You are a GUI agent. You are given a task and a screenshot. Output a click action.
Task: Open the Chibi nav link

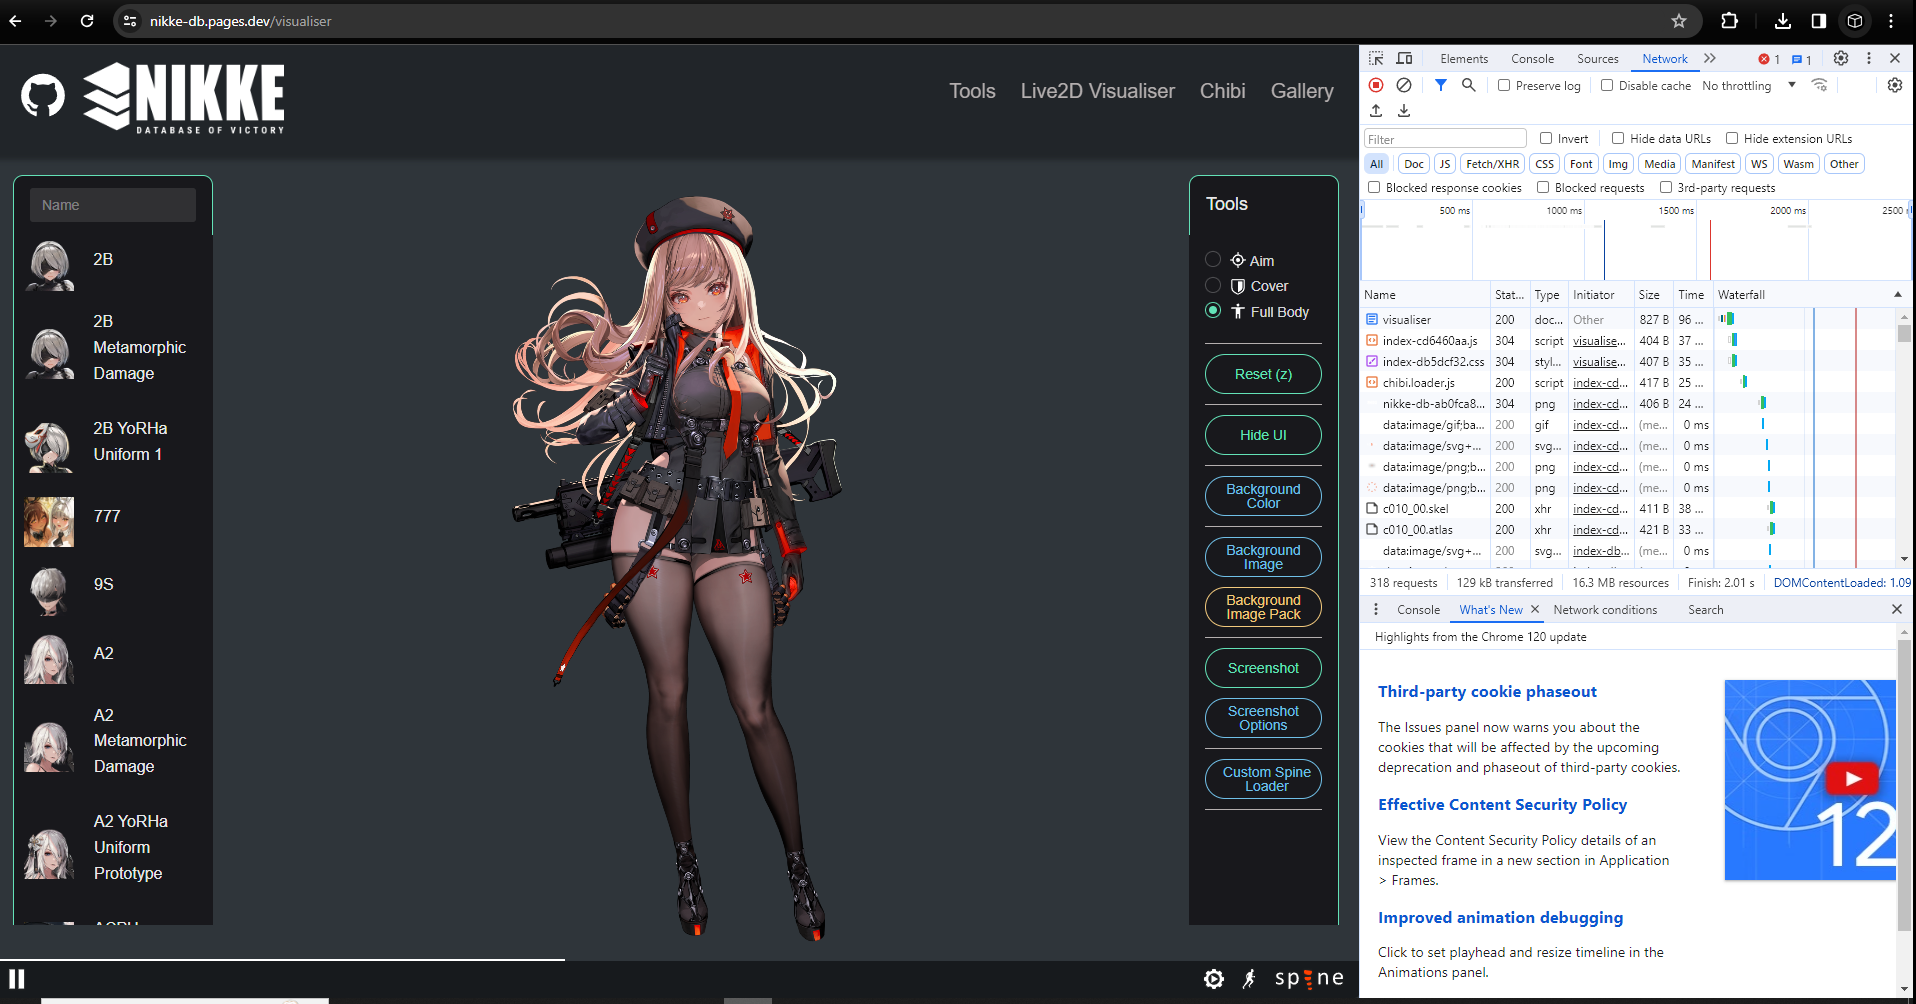point(1222,91)
